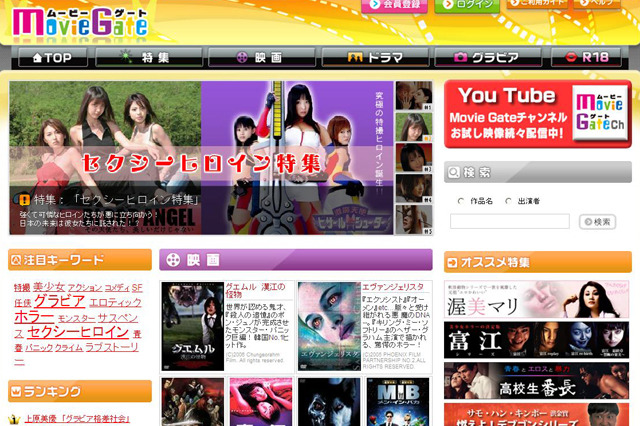Open the TOP home tab

click(x=48, y=58)
